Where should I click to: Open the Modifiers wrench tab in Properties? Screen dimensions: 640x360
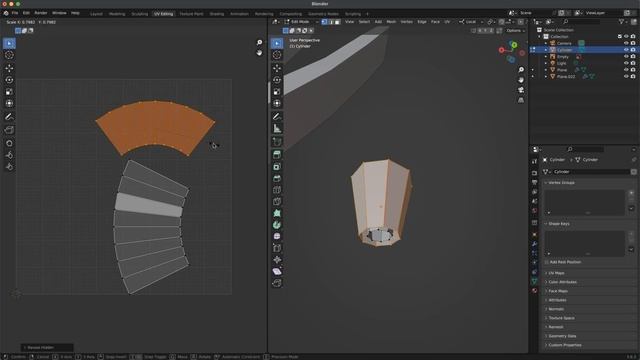click(534, 244)
